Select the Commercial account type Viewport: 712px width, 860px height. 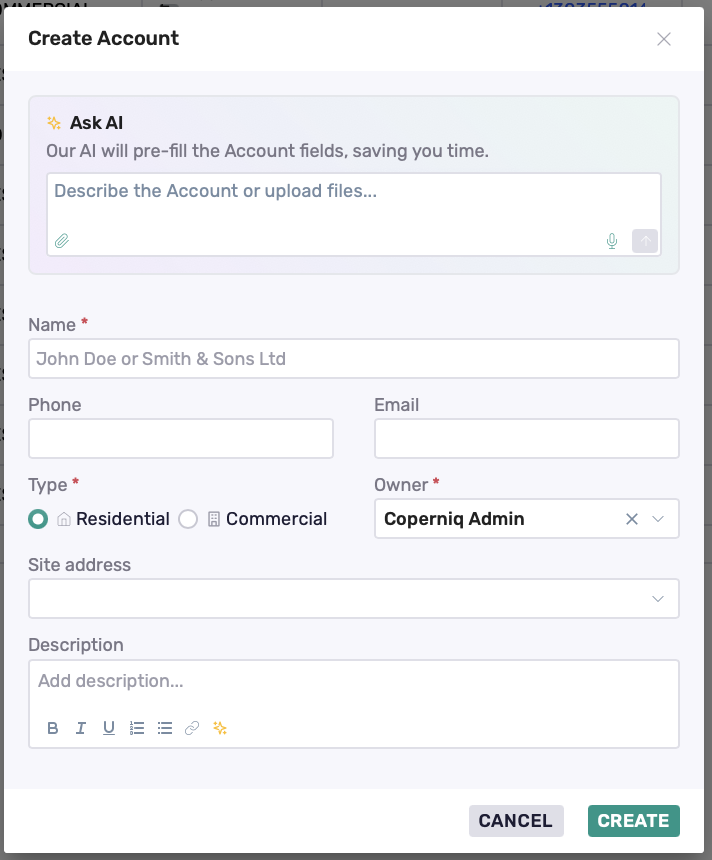pos(188,519)
